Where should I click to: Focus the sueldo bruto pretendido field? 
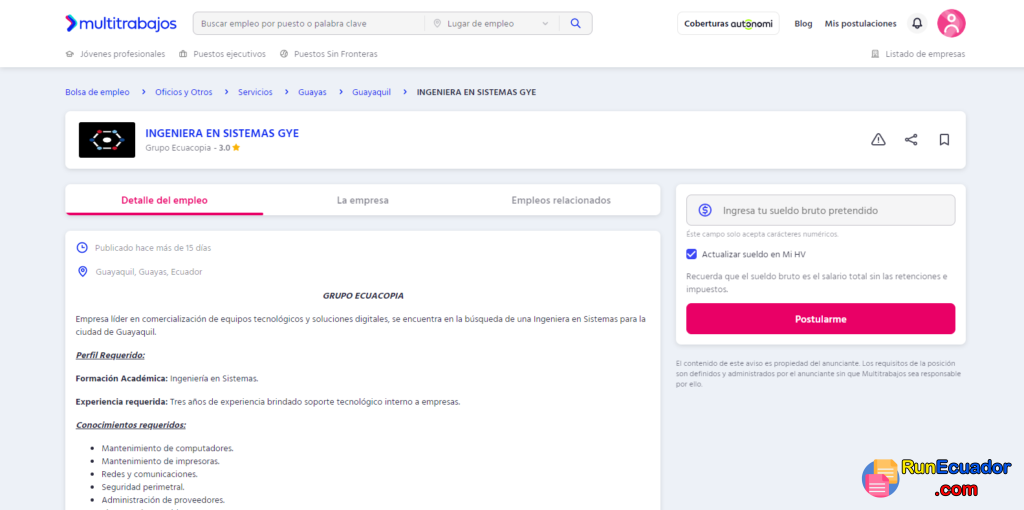pyautogui.click(x=820, y=210)
